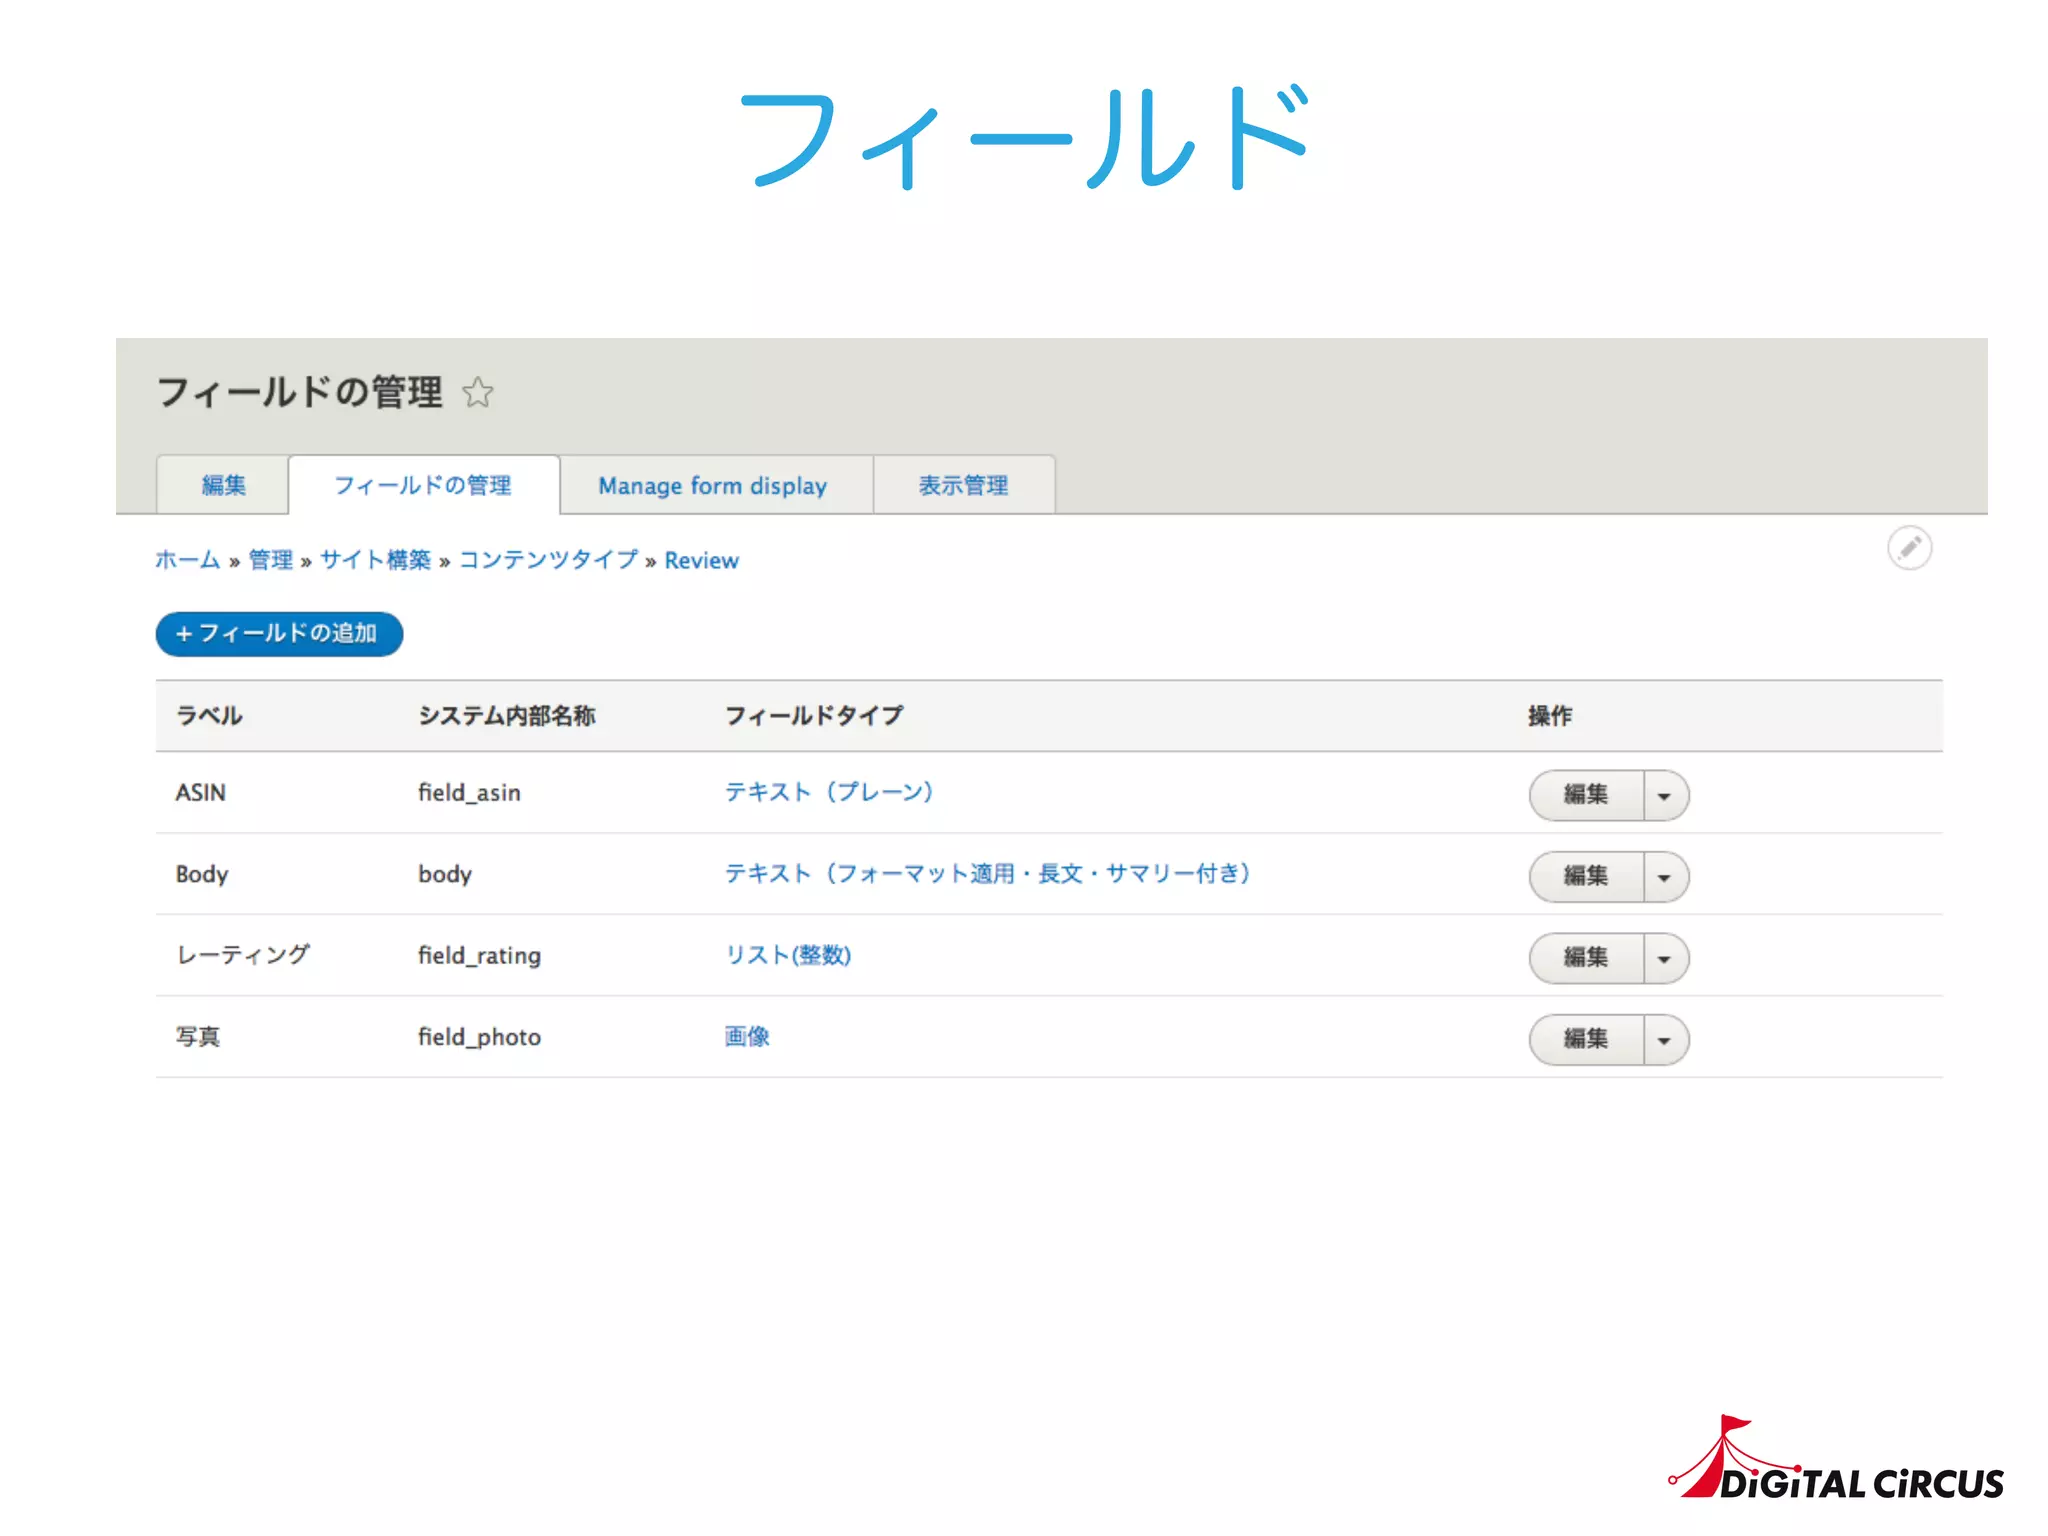Image resolution: width=2048 pixels, height=1536 pixels.
Task: Click the 操作 column header
Action: click(1550, 716)
